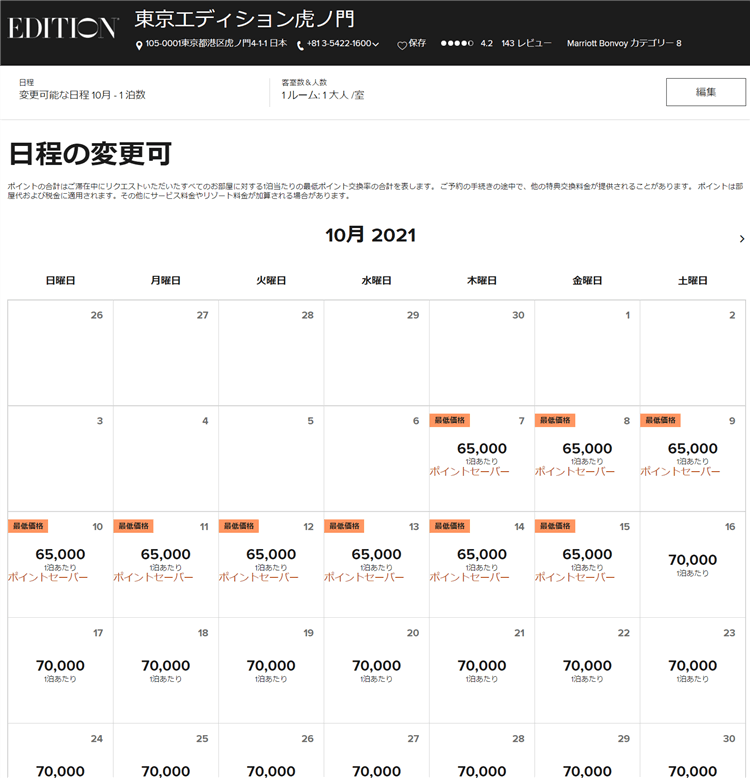
Task: Click the map pin address icon
Action: click(x=139, y=45)
